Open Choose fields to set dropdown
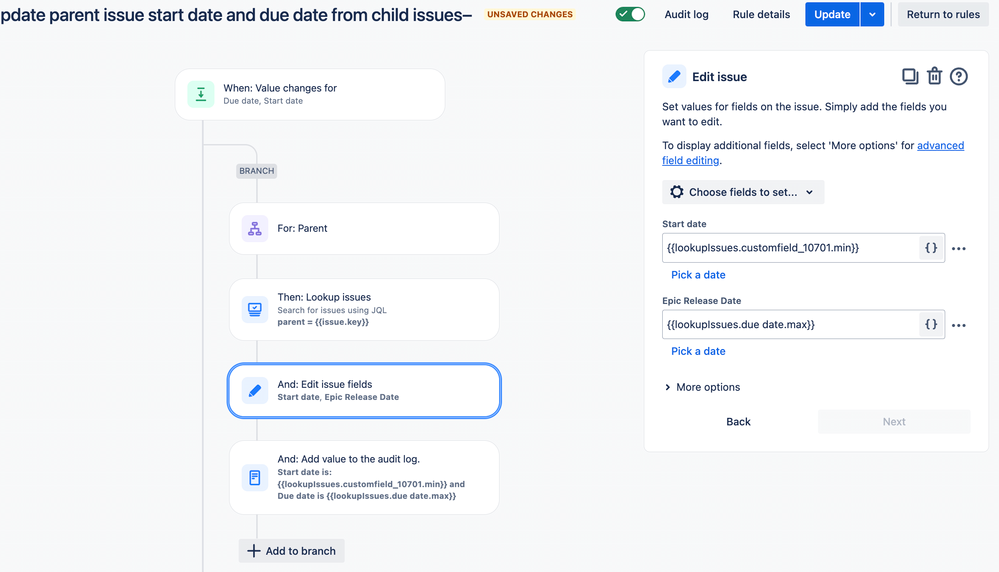The width and height of the screenshot is (999, 572). (x=743, y=192)
